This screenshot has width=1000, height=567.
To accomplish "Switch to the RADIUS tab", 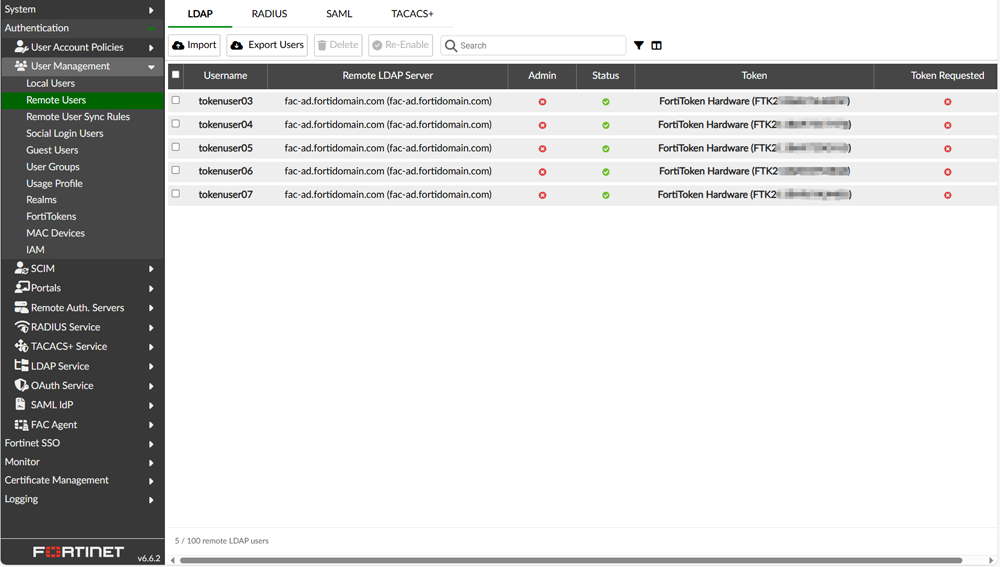I will 269,14.
